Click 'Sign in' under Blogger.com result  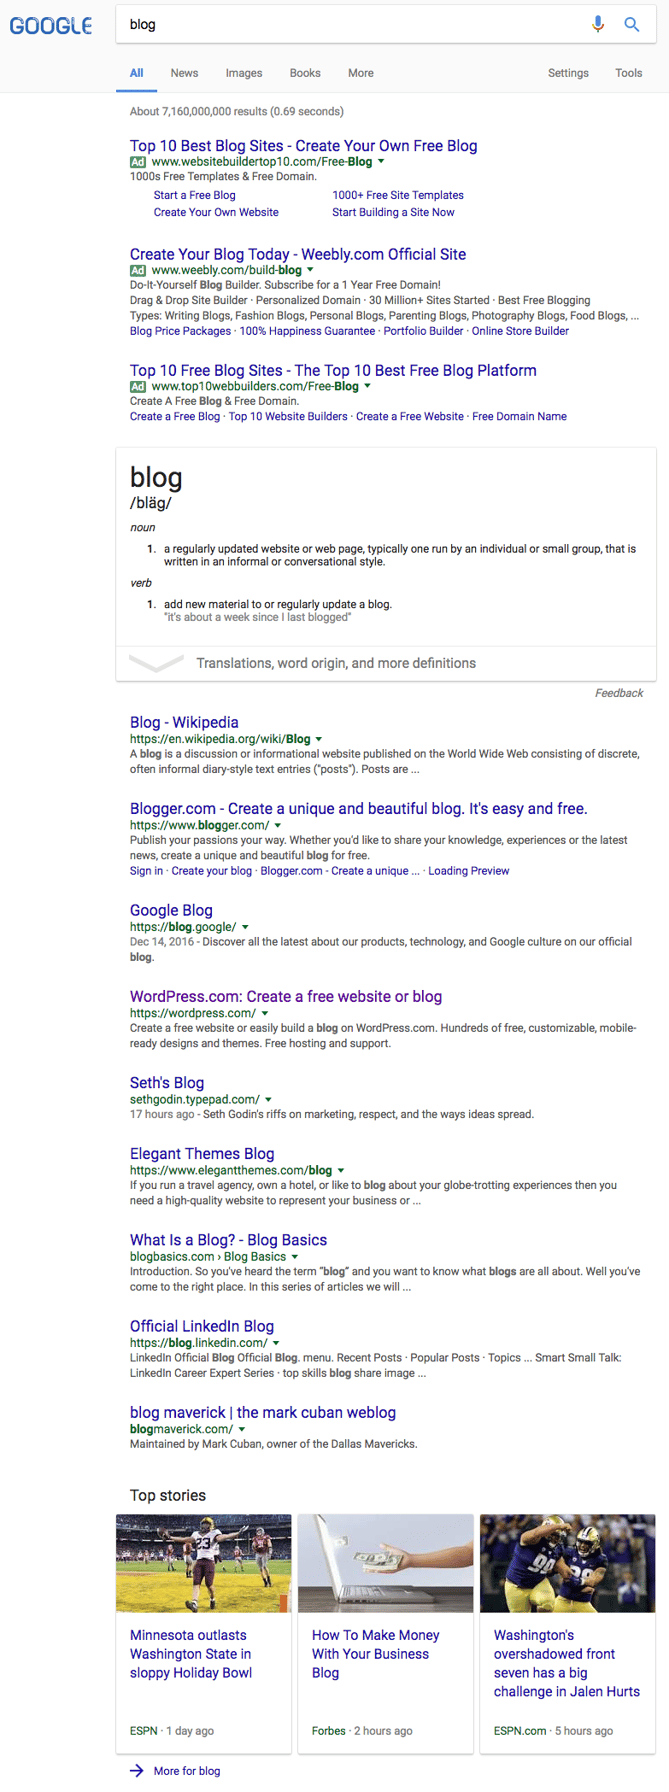[x=146, y=871]
